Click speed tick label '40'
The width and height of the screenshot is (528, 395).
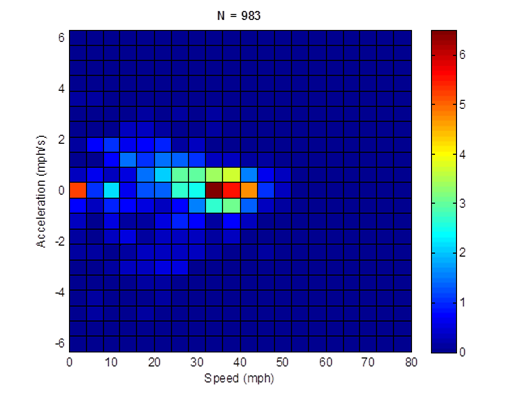[239, 362]
